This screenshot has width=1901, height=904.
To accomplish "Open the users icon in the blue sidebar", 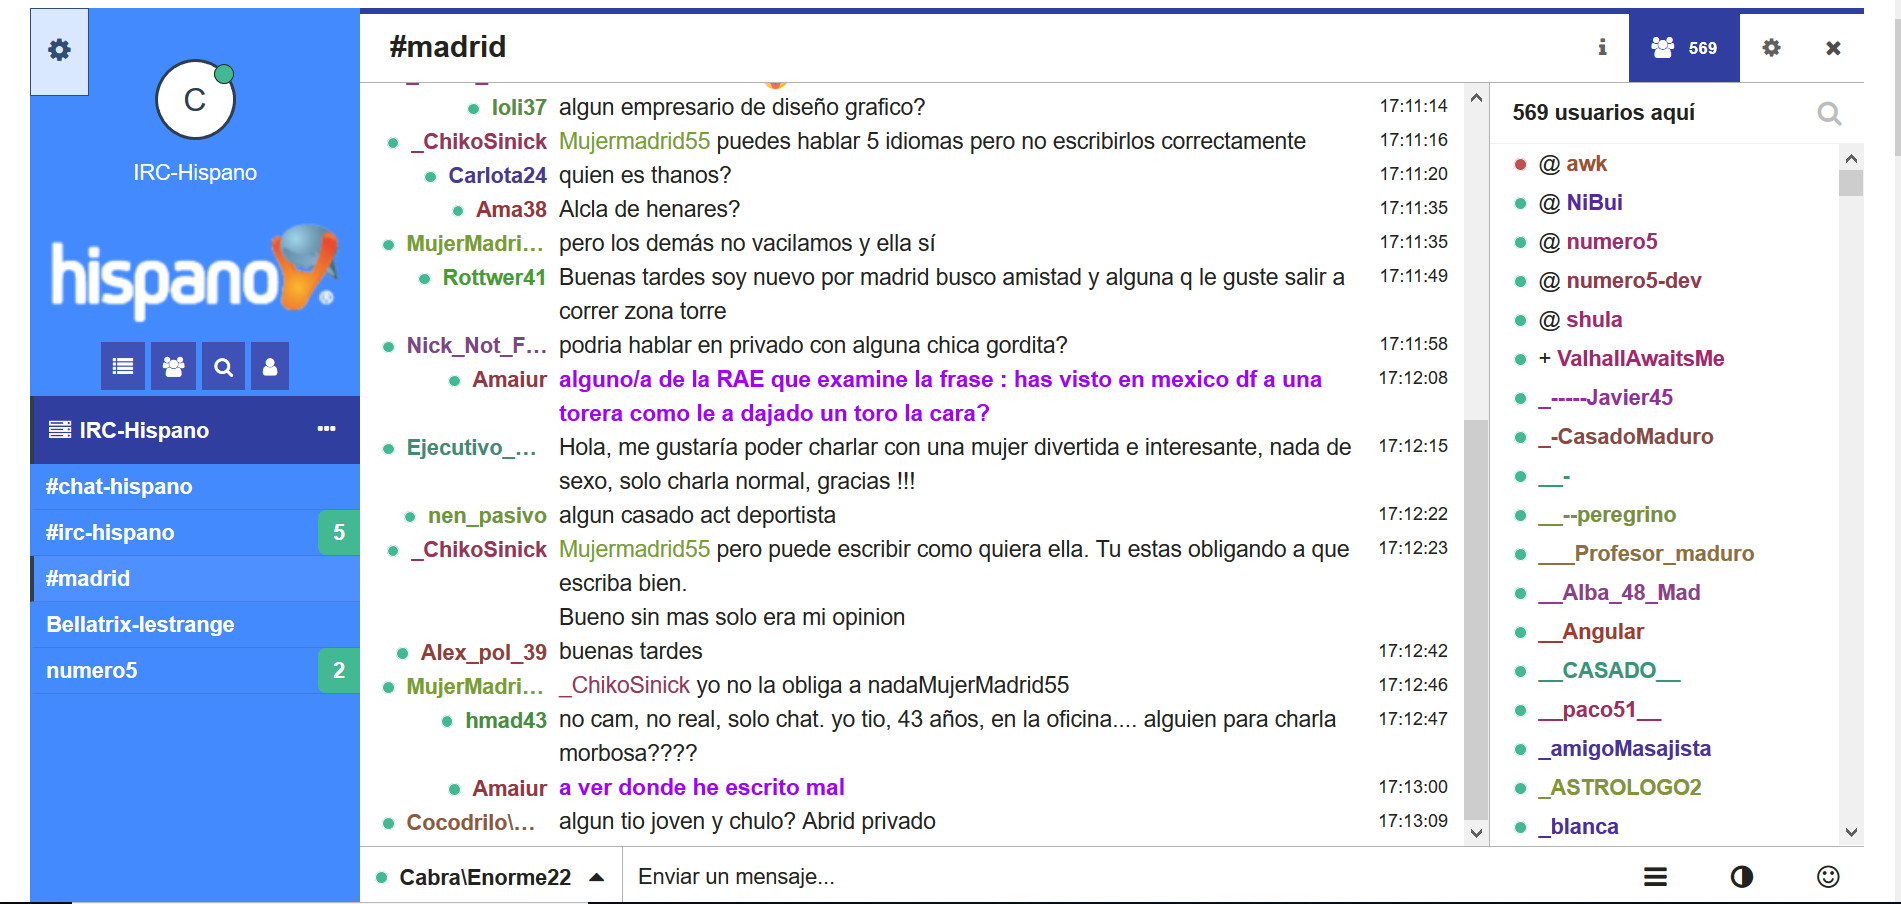I will pos(172,366).
